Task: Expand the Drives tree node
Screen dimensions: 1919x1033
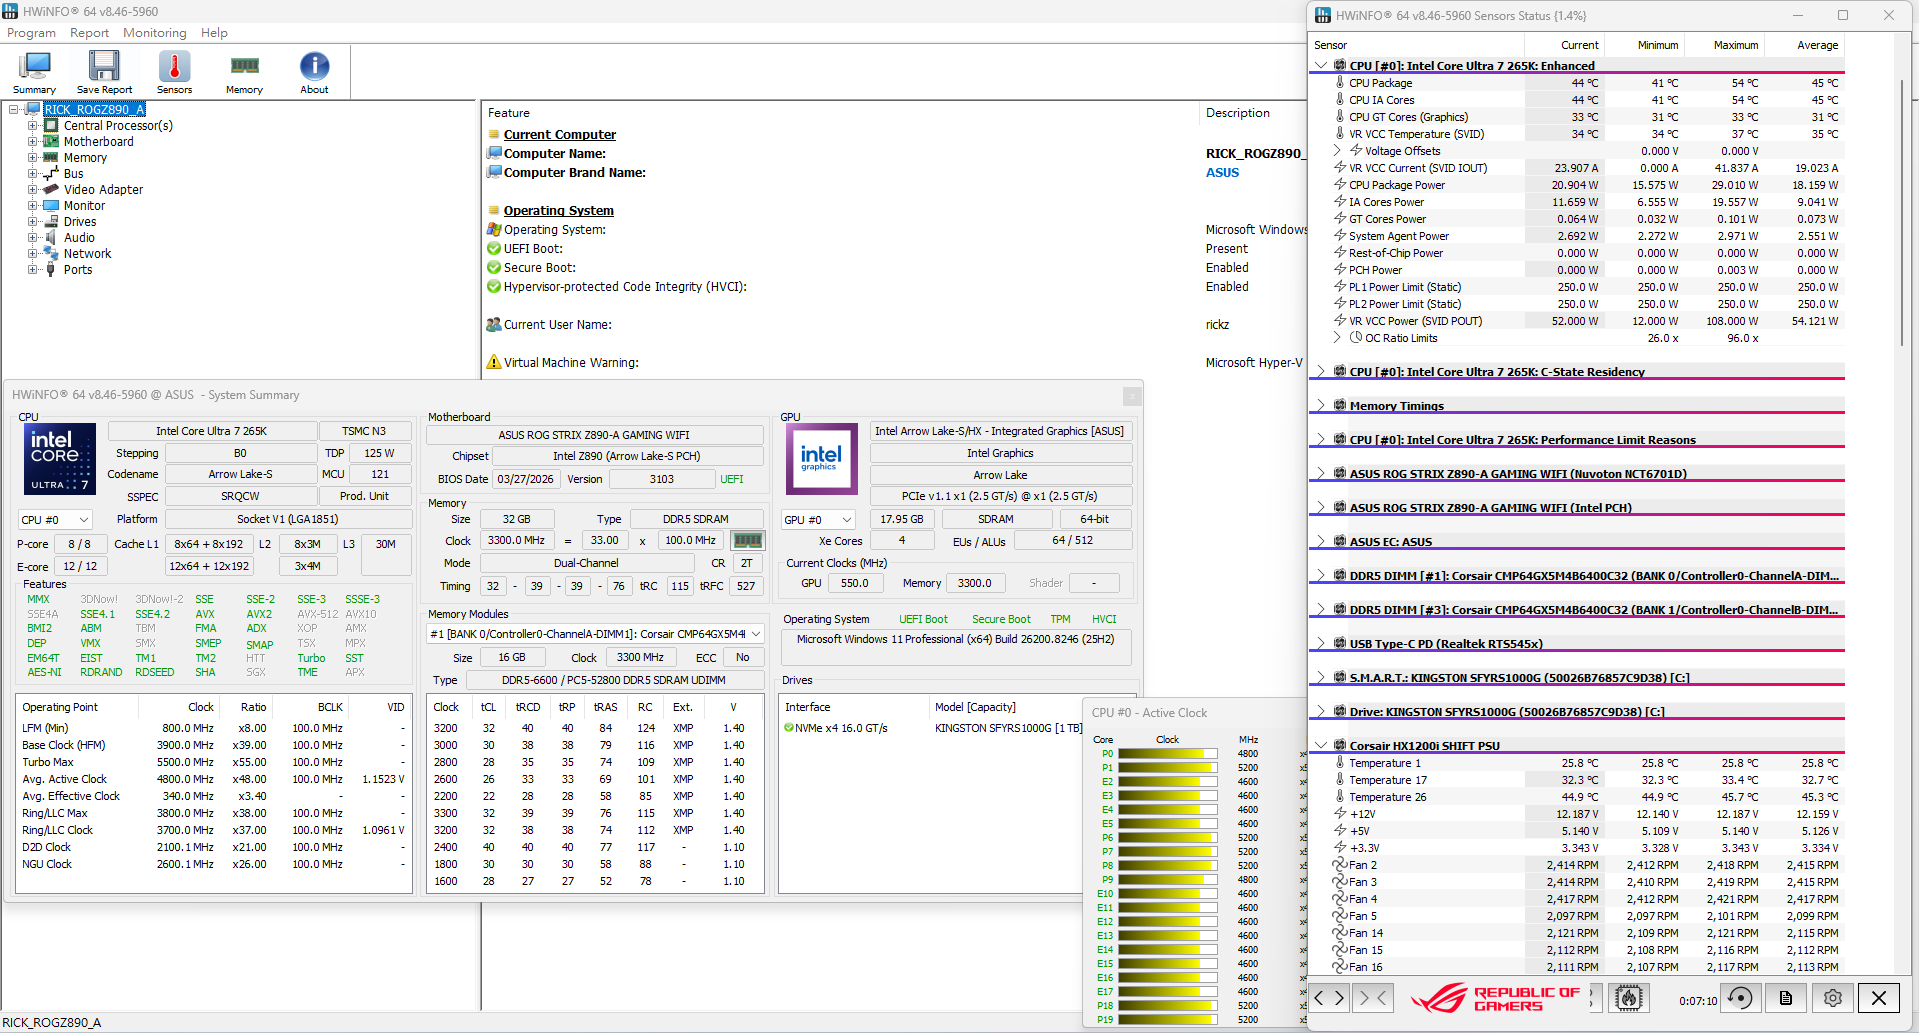Action: pyautogui.click(x=33, y=222)
